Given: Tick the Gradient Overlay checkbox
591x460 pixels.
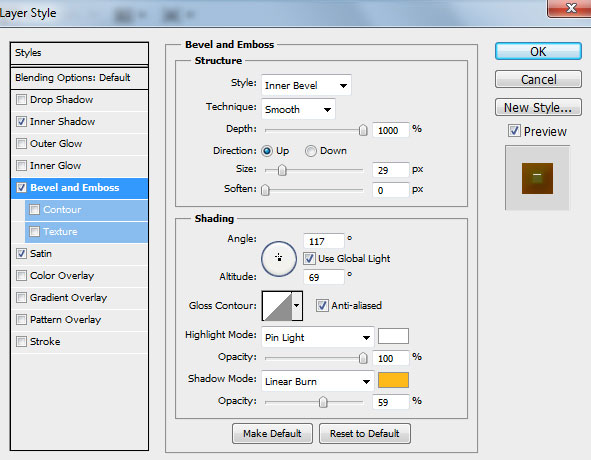Looking at the screenshot, I should (21, 297).
